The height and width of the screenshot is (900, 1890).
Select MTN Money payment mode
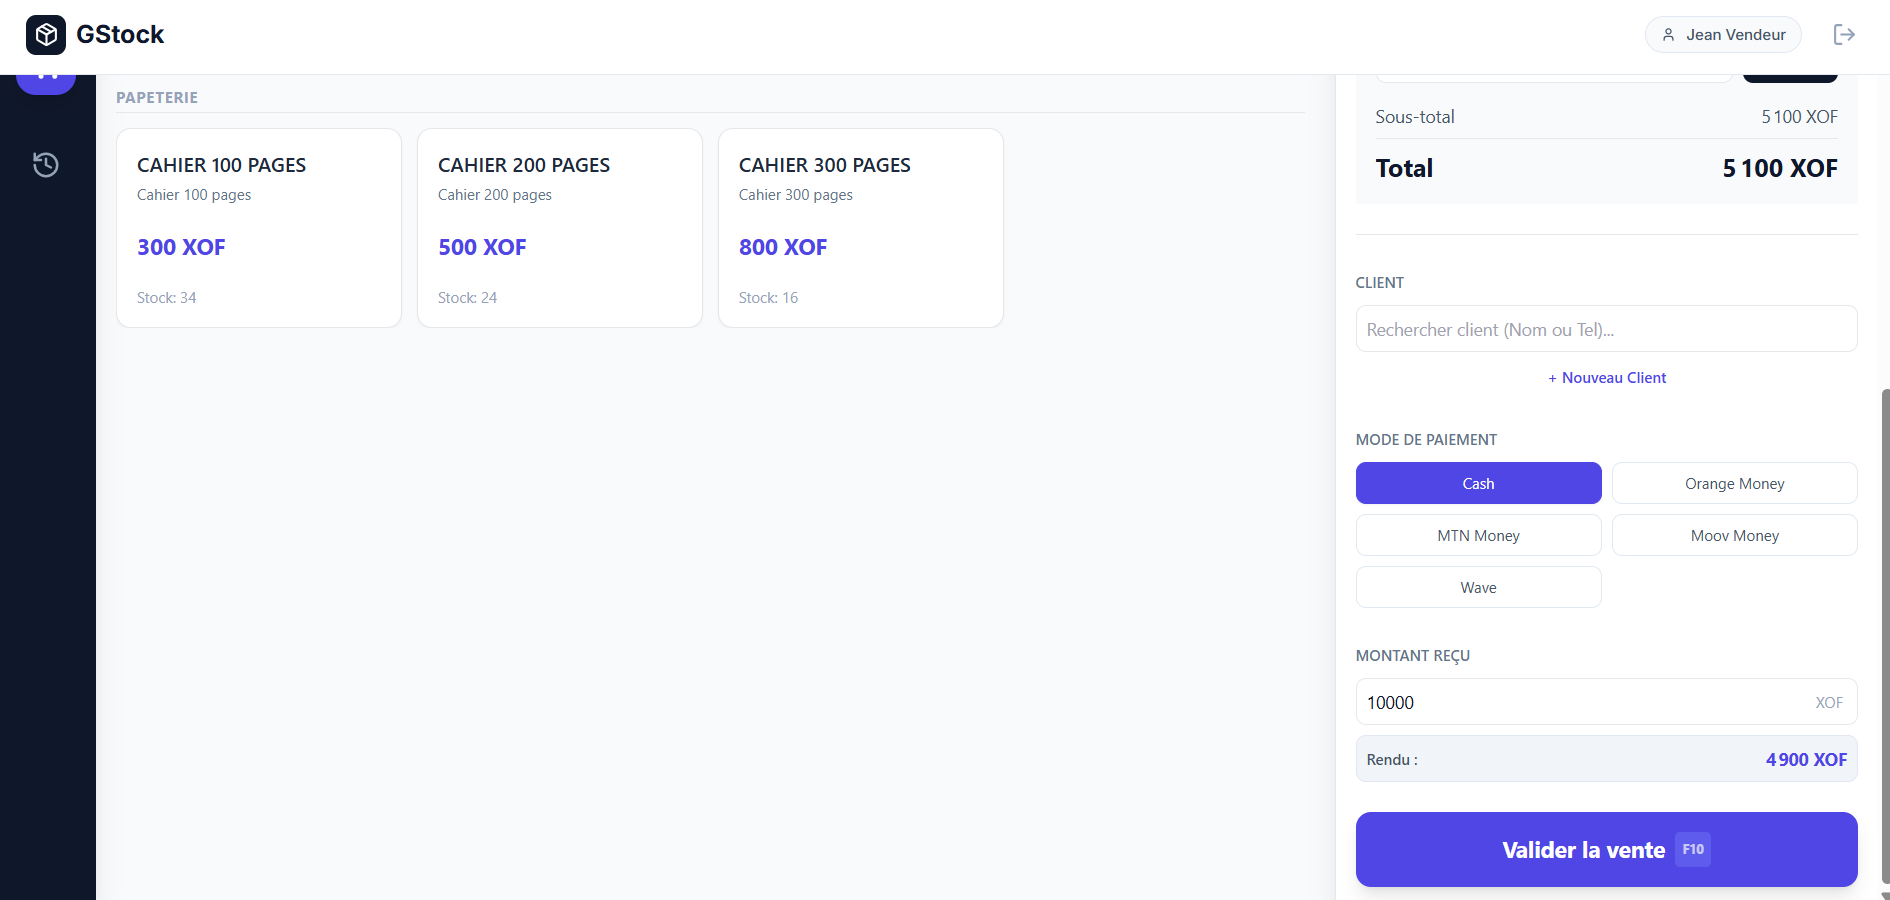[x=1478, y=535]
